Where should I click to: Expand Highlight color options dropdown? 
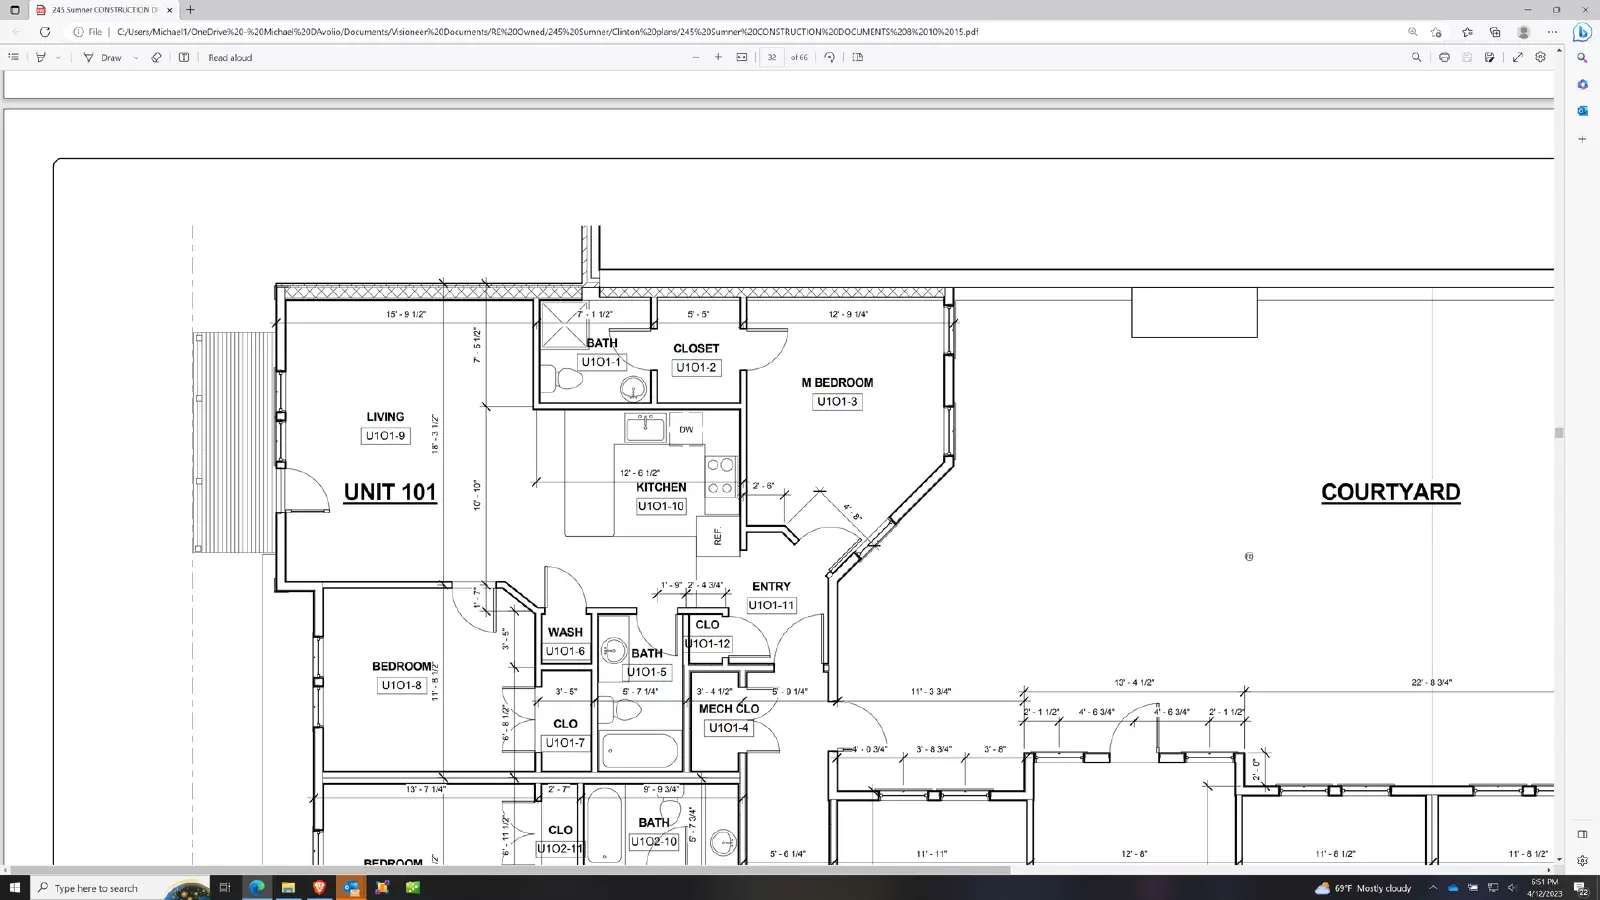[58, 57]
